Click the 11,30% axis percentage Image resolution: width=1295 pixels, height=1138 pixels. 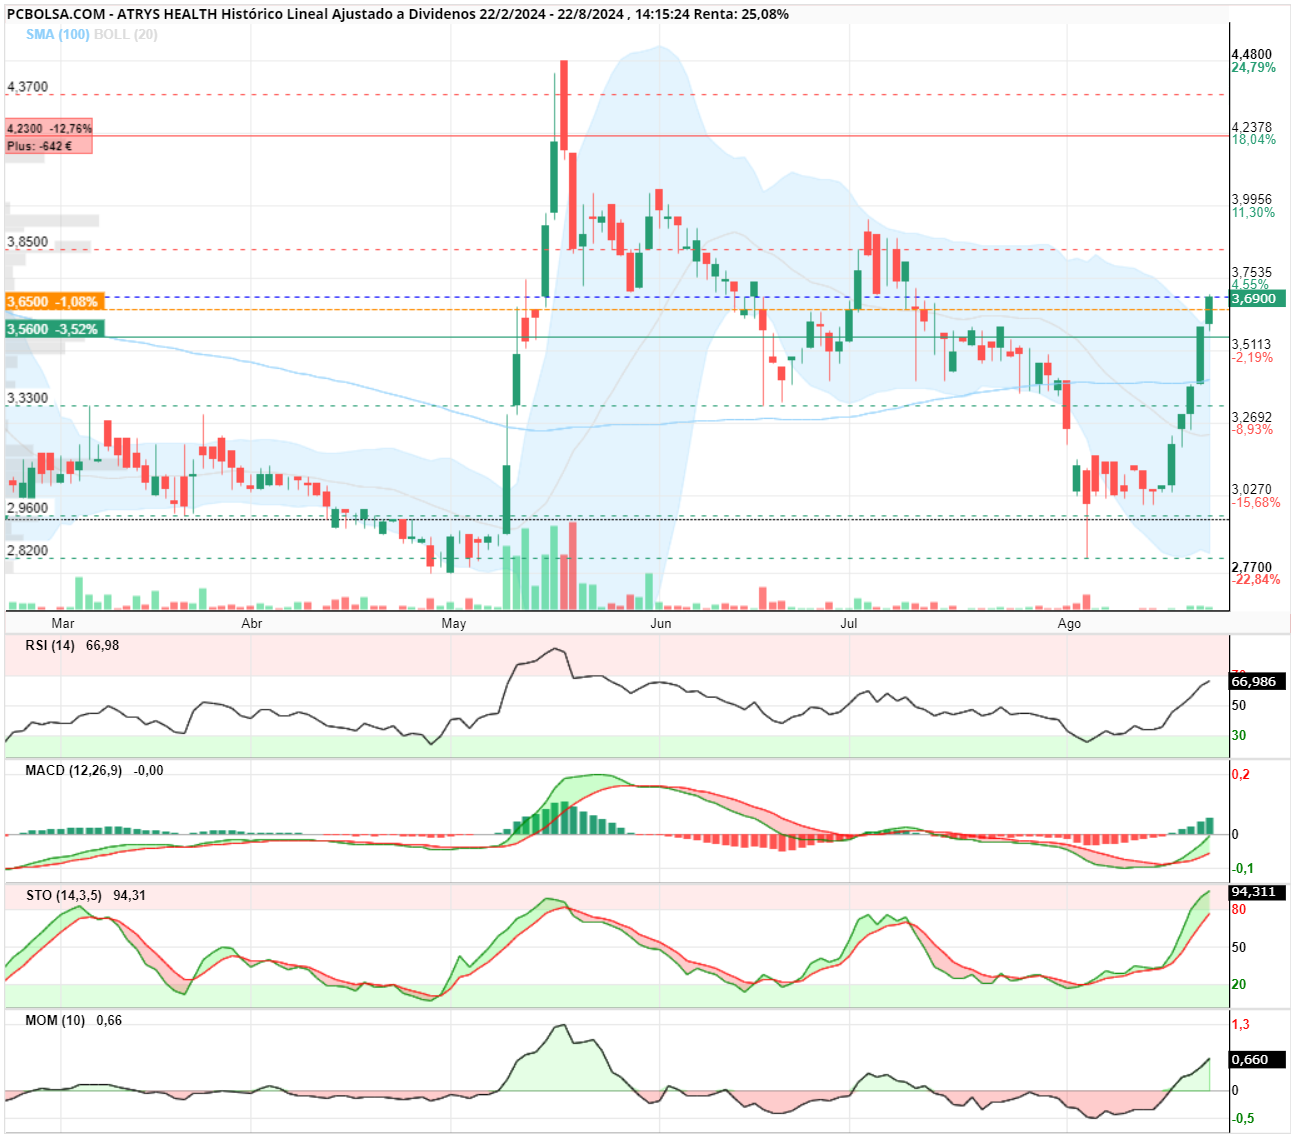pos(1254,212)
